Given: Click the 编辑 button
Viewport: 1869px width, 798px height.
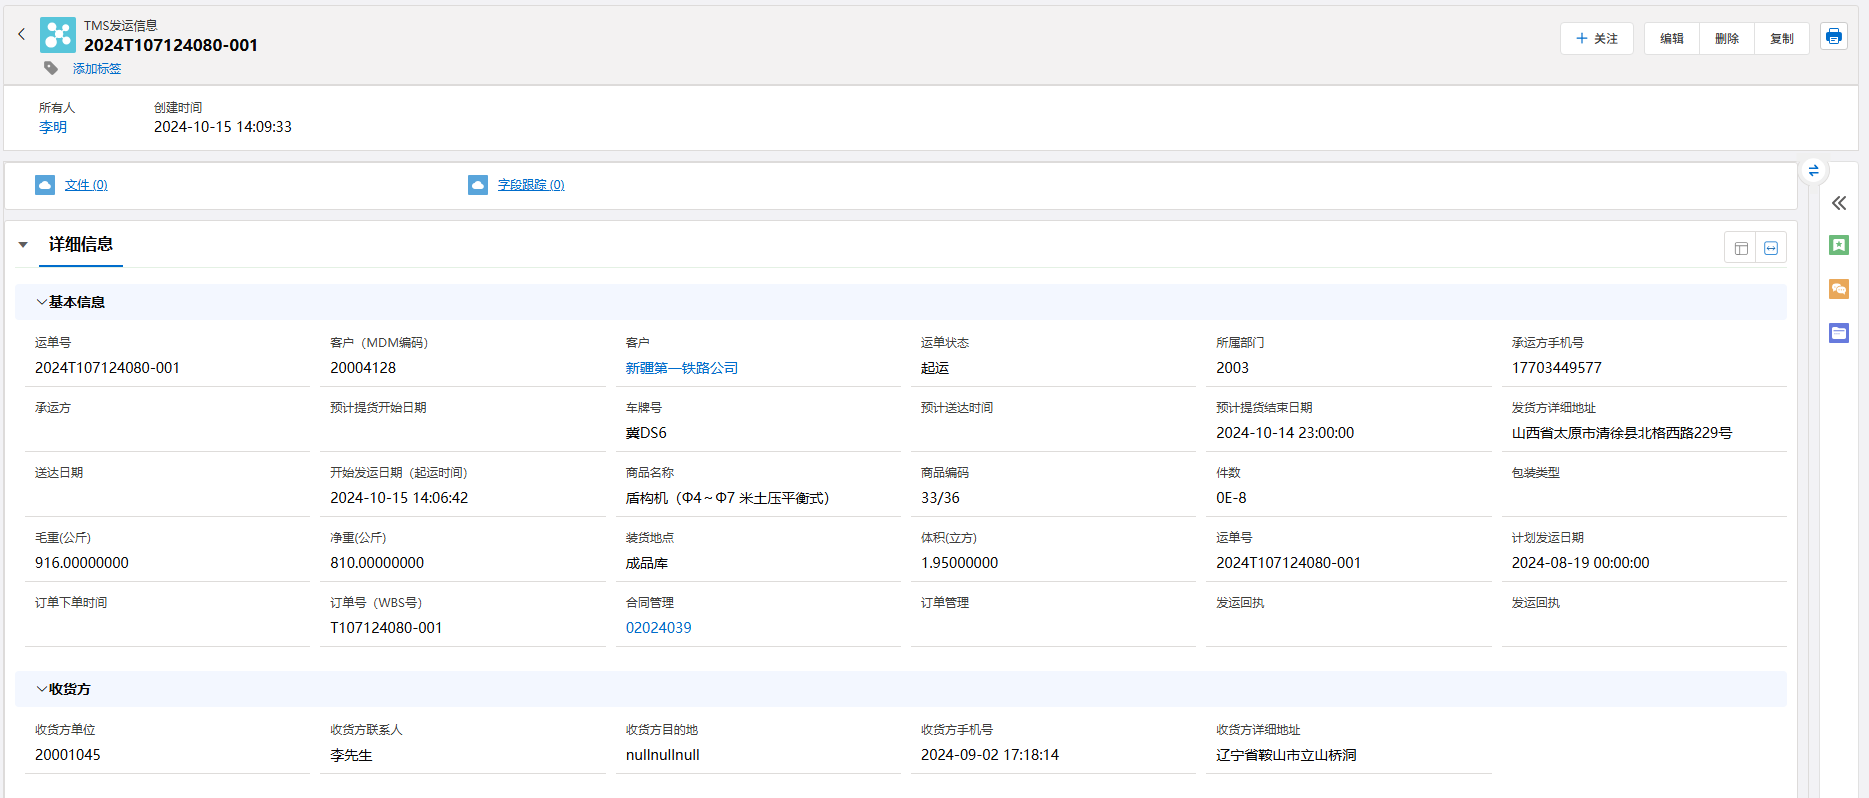Looking at the screenshot, I should pos(1671,39).
